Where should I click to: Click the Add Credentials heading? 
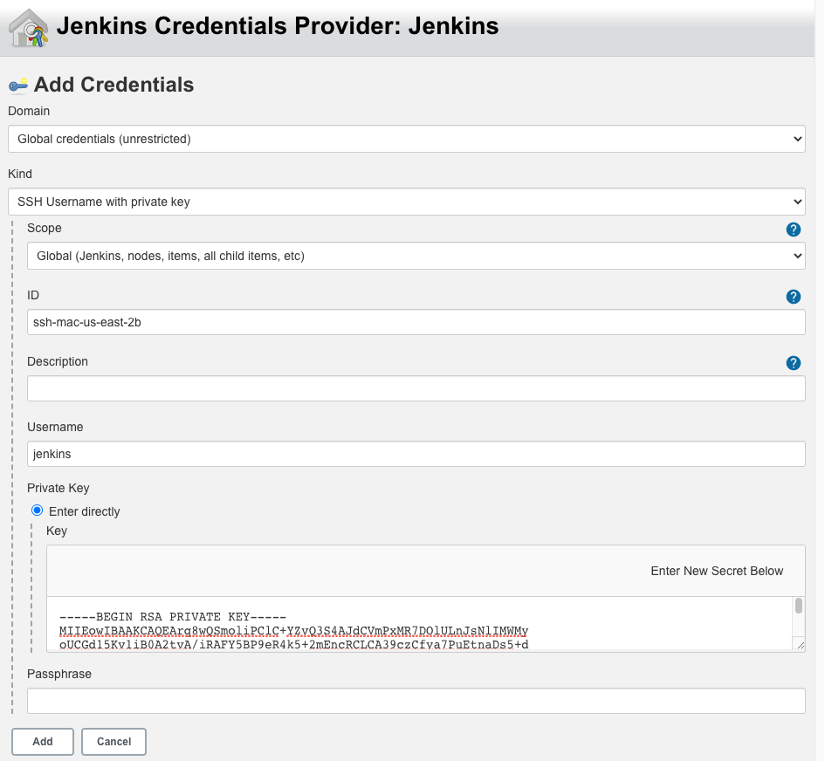pos(114,85)
